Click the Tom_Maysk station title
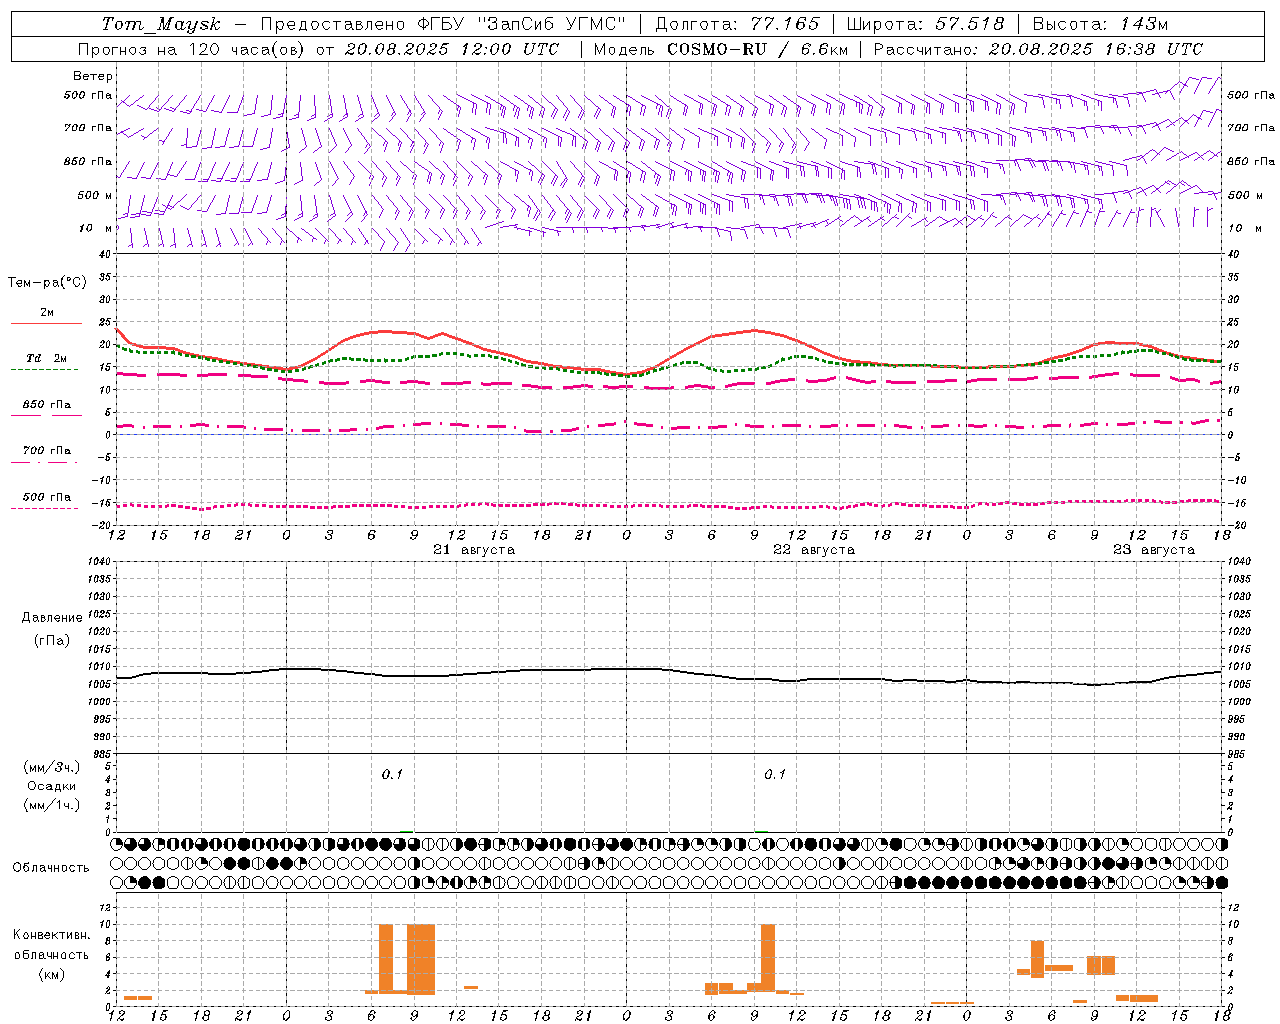 click(x=161, y=24)
